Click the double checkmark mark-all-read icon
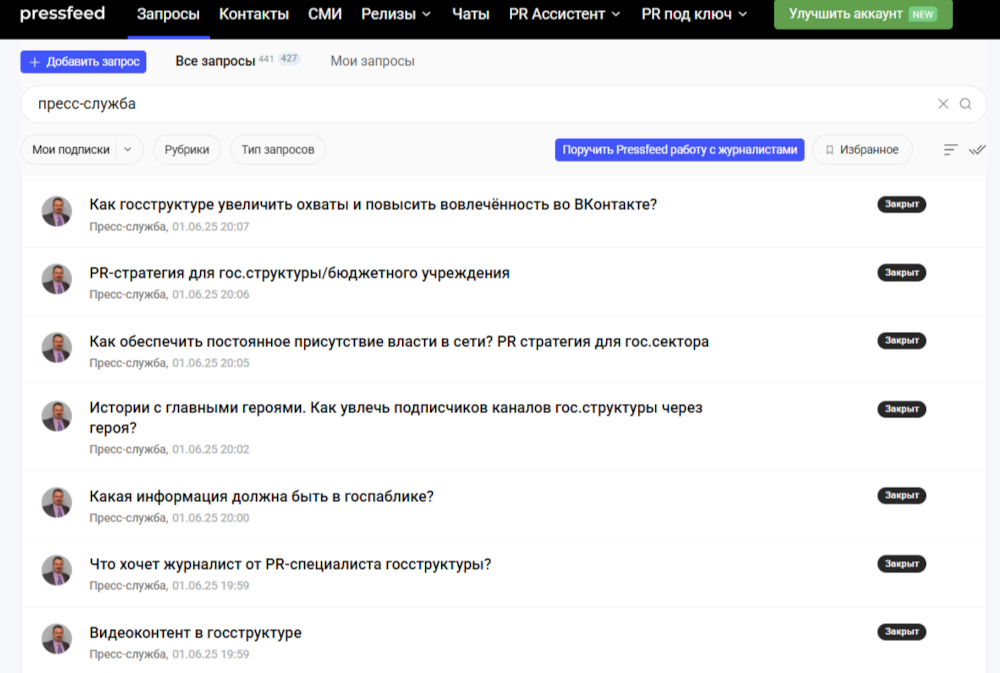The height and width of the screenshot is (673, 1000). pos(977,150)
